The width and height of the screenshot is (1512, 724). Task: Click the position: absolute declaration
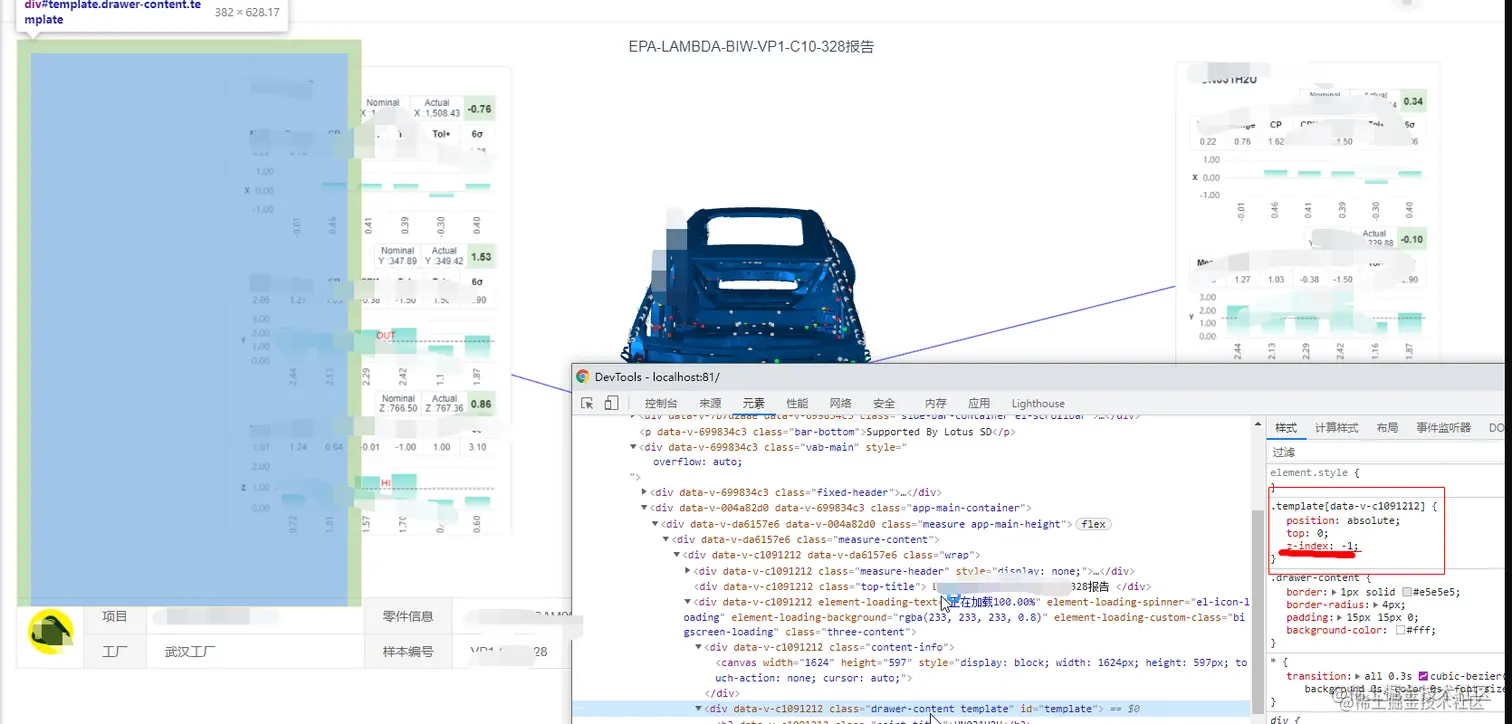(1343, 521)
